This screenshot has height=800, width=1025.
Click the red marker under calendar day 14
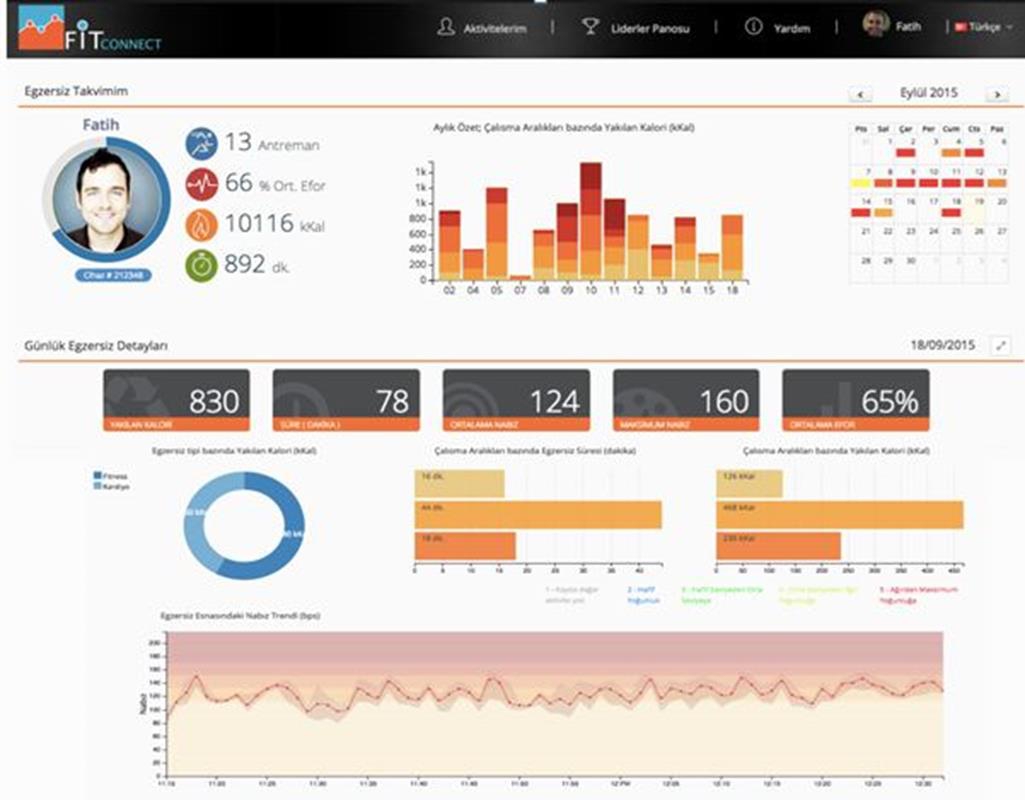pyautogui.click(x=860, y=213)
